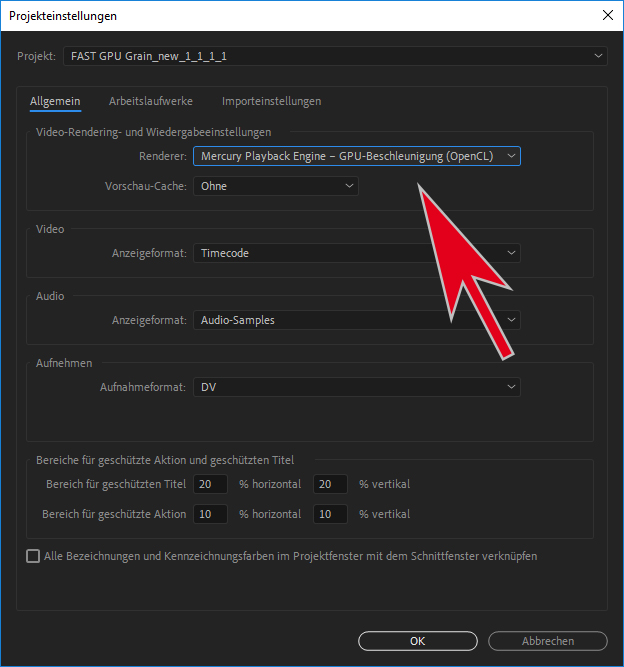Expand the Vorschau-Cache dropdown
This screenshot has height=667, width=624.
pos(276,186)
